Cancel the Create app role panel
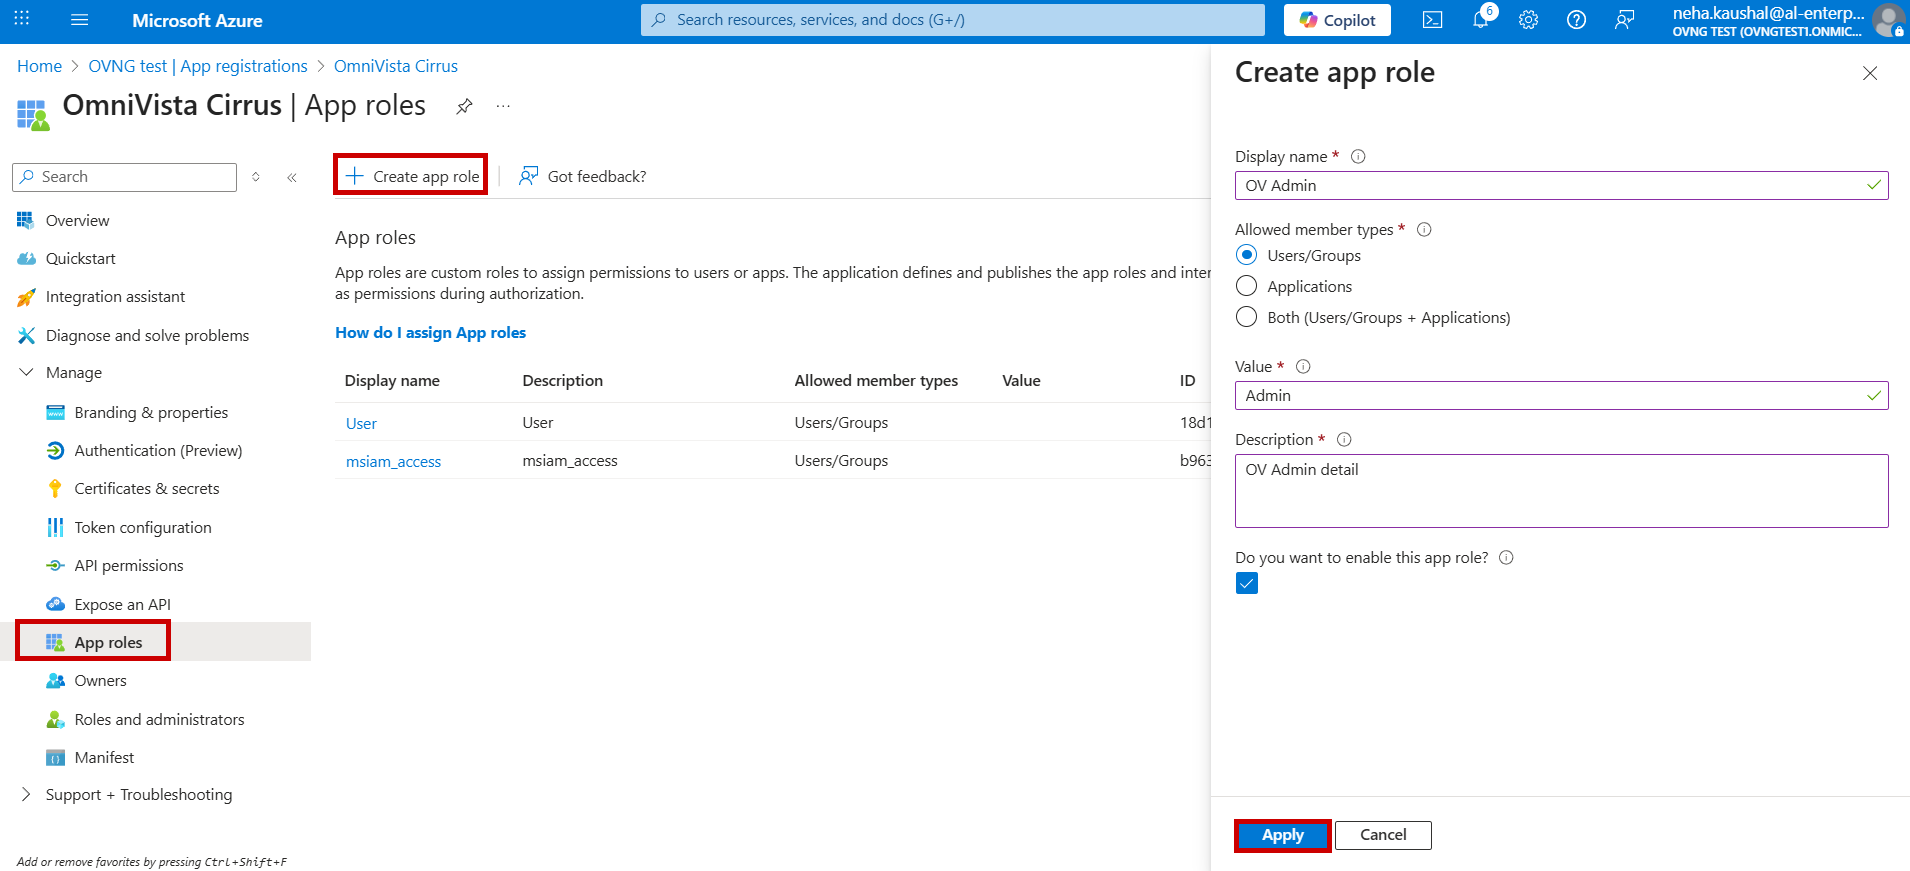This screenshot has width=1910, height=871. [1383, 835]
